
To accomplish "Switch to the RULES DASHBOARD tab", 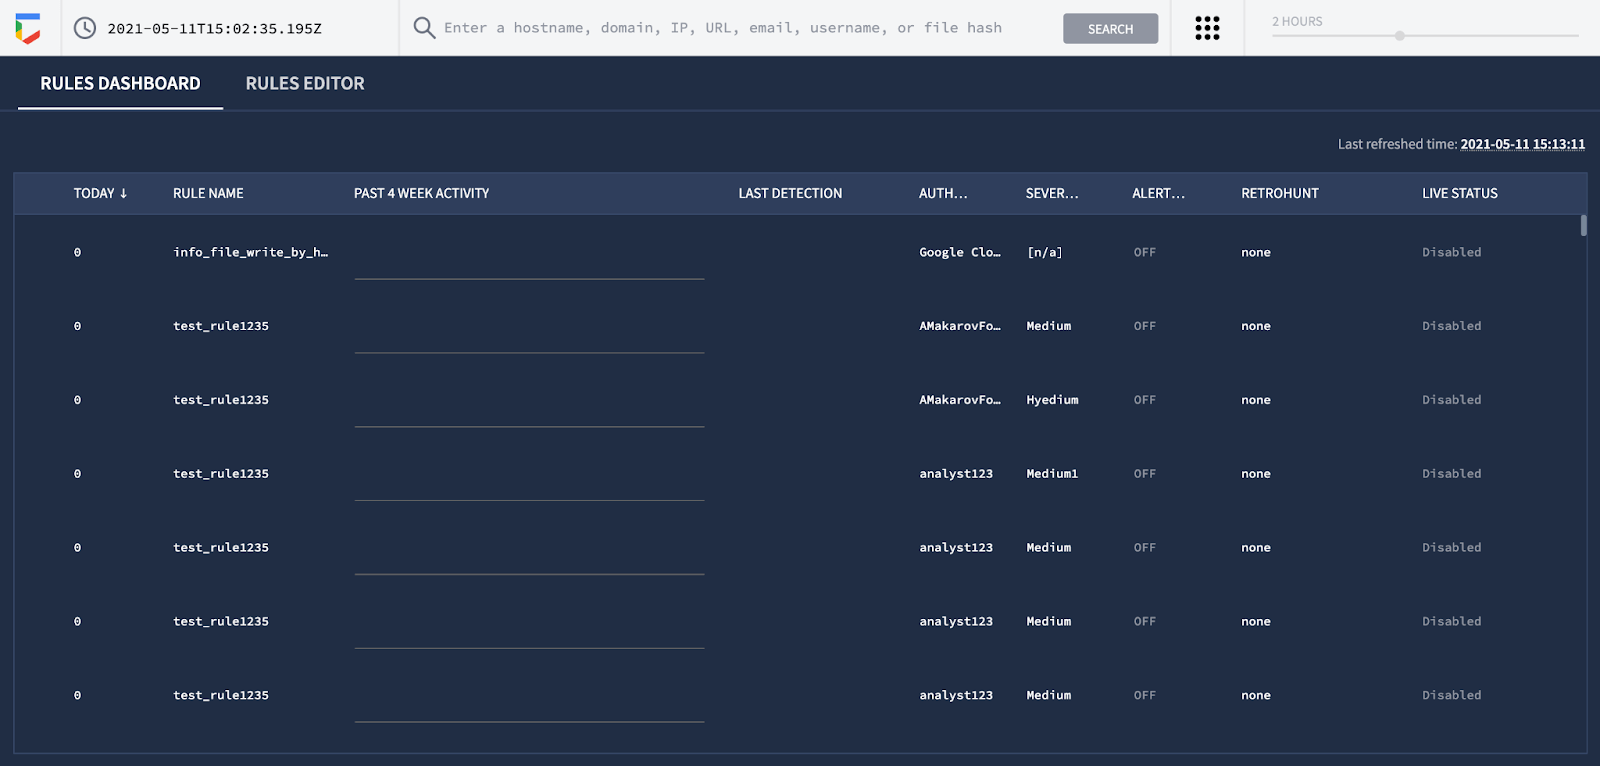I will pyautogui.click(x=120, y=84).
